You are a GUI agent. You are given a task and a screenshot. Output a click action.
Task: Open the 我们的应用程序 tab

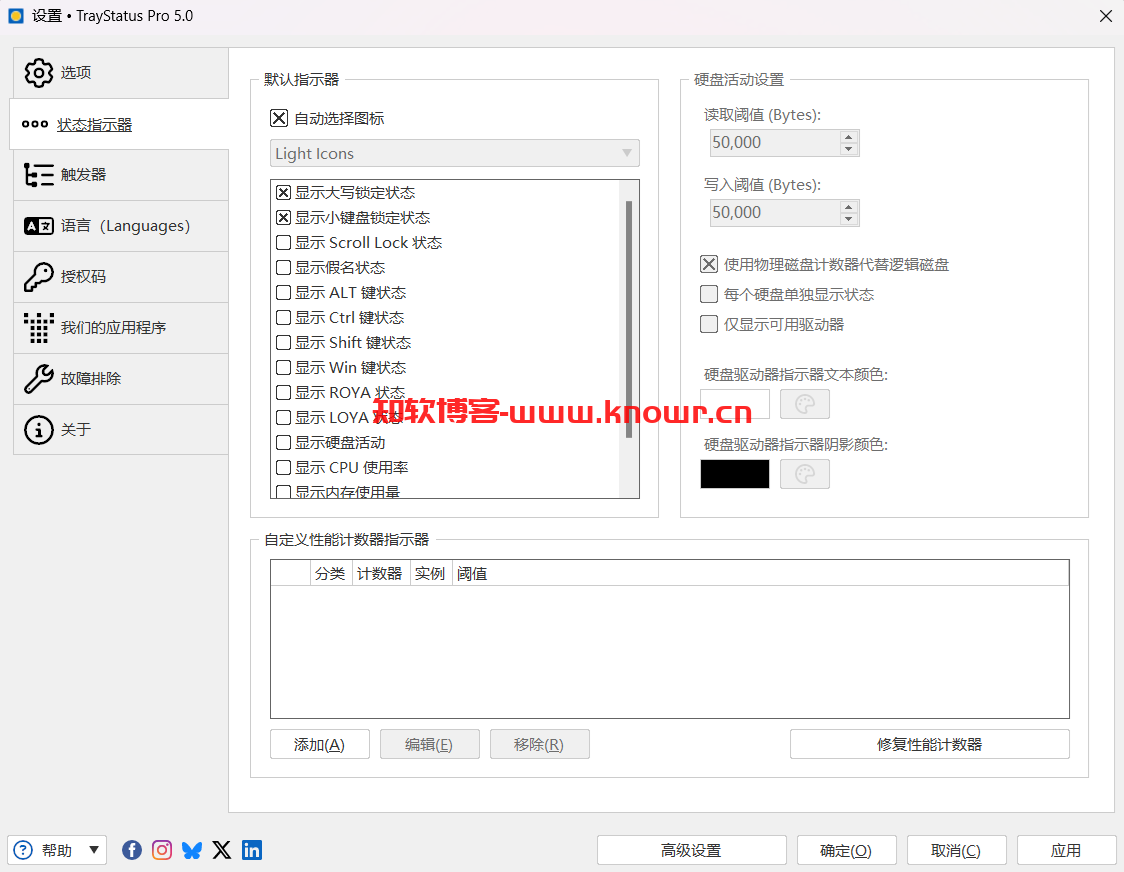pos(121,328)
